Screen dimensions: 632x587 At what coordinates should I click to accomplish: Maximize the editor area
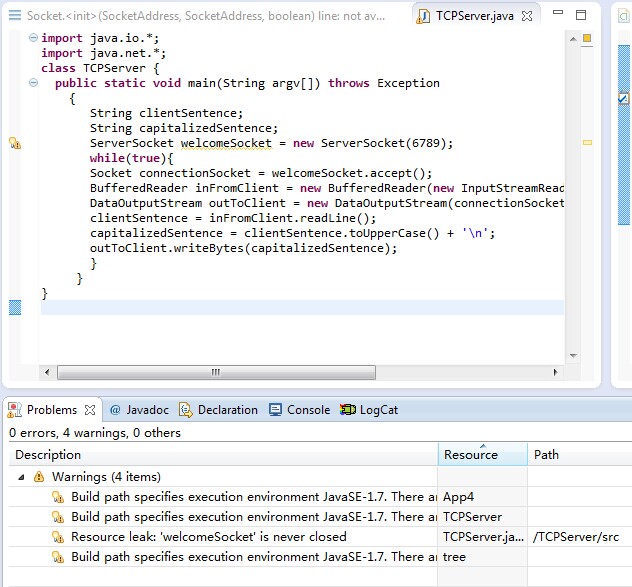pos(581,15)
